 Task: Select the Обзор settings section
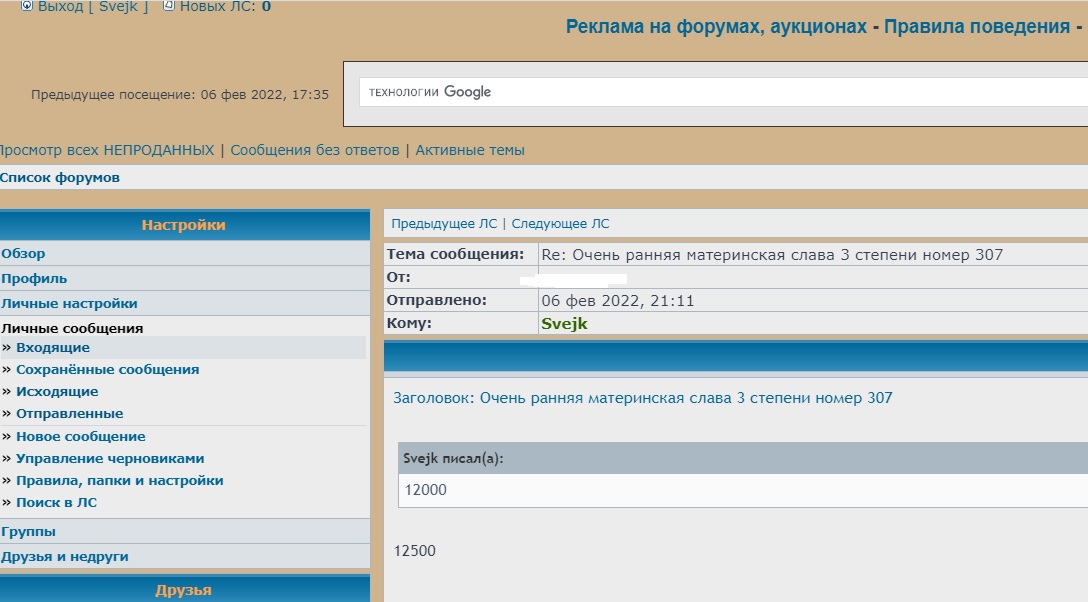[x=23, y=254]
